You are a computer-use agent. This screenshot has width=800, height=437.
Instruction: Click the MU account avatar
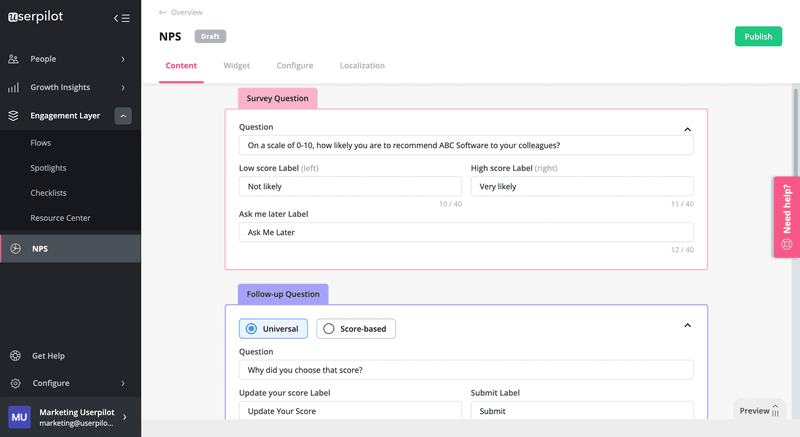(19, 416)
